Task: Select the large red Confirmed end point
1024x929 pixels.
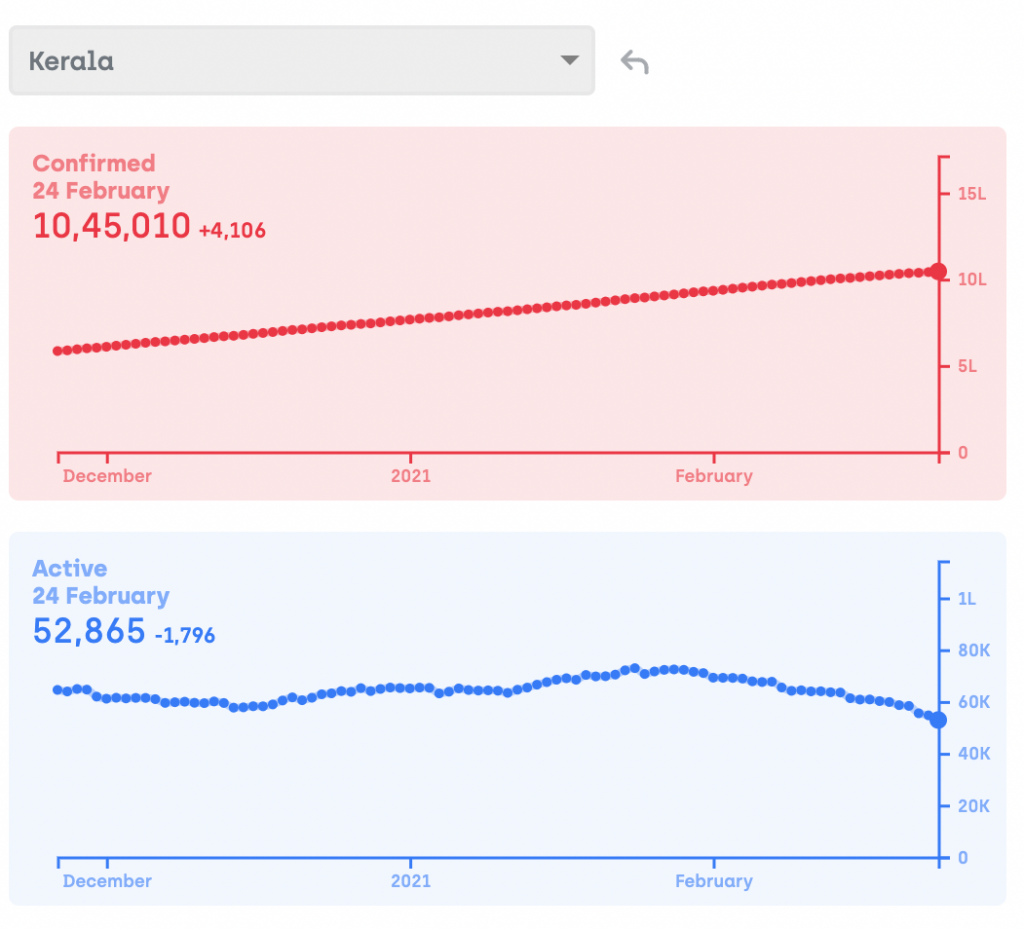Action: [938, 271]
